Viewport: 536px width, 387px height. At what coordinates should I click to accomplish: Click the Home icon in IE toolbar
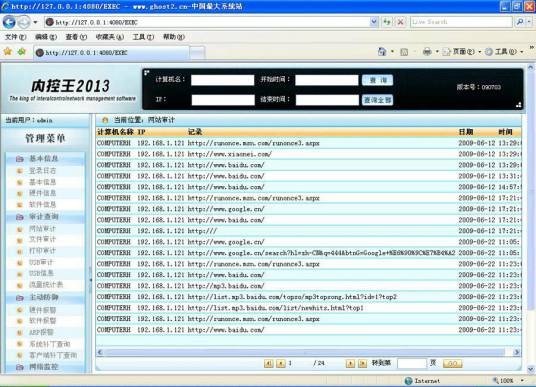382,52
